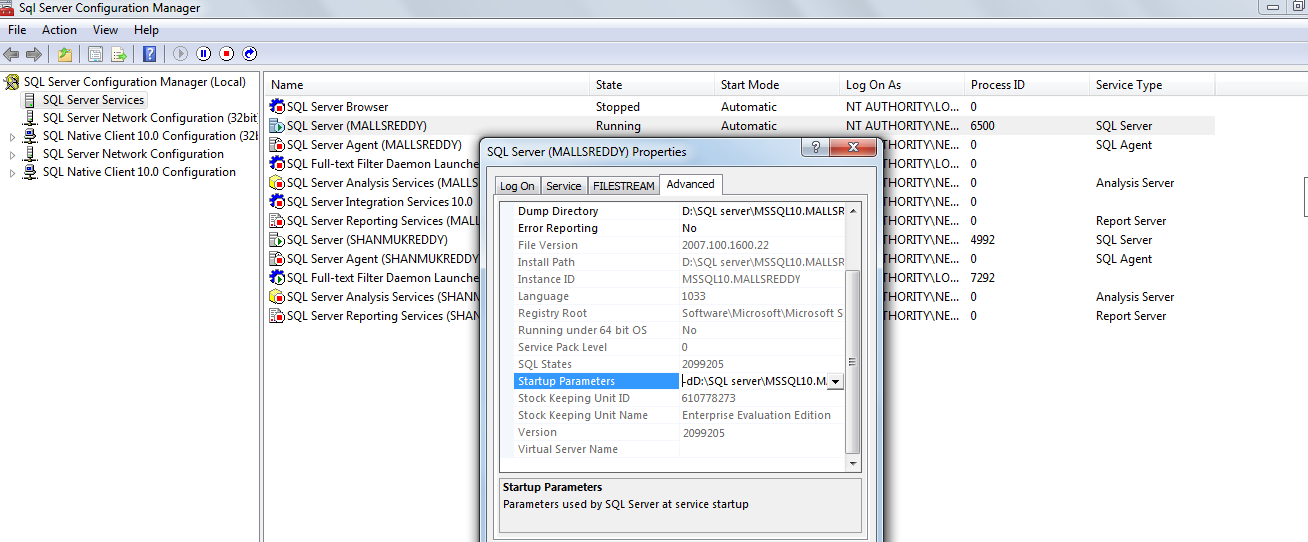Sort by Log On As column header
This screenshot has width=1308, height=542.
902,85
